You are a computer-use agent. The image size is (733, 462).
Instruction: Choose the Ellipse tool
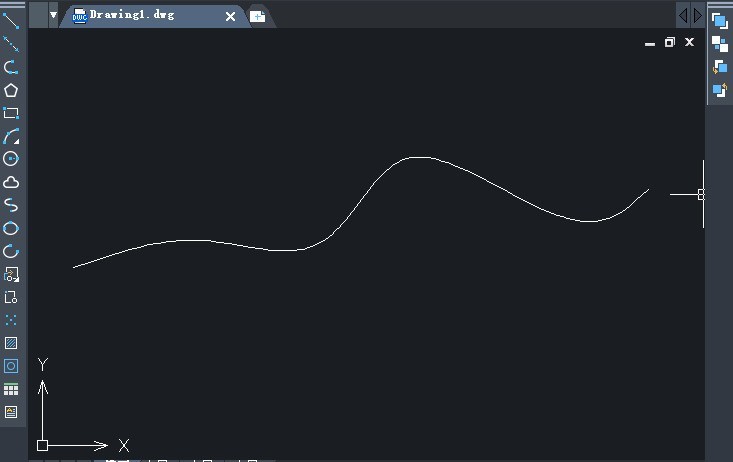[11, 228]
